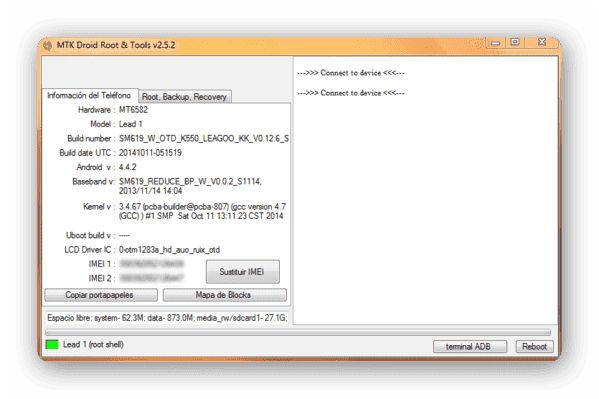The image size is (599, 399).
Task: Click LCD Driver IC 0-otm1283a value
Action: 169,250
